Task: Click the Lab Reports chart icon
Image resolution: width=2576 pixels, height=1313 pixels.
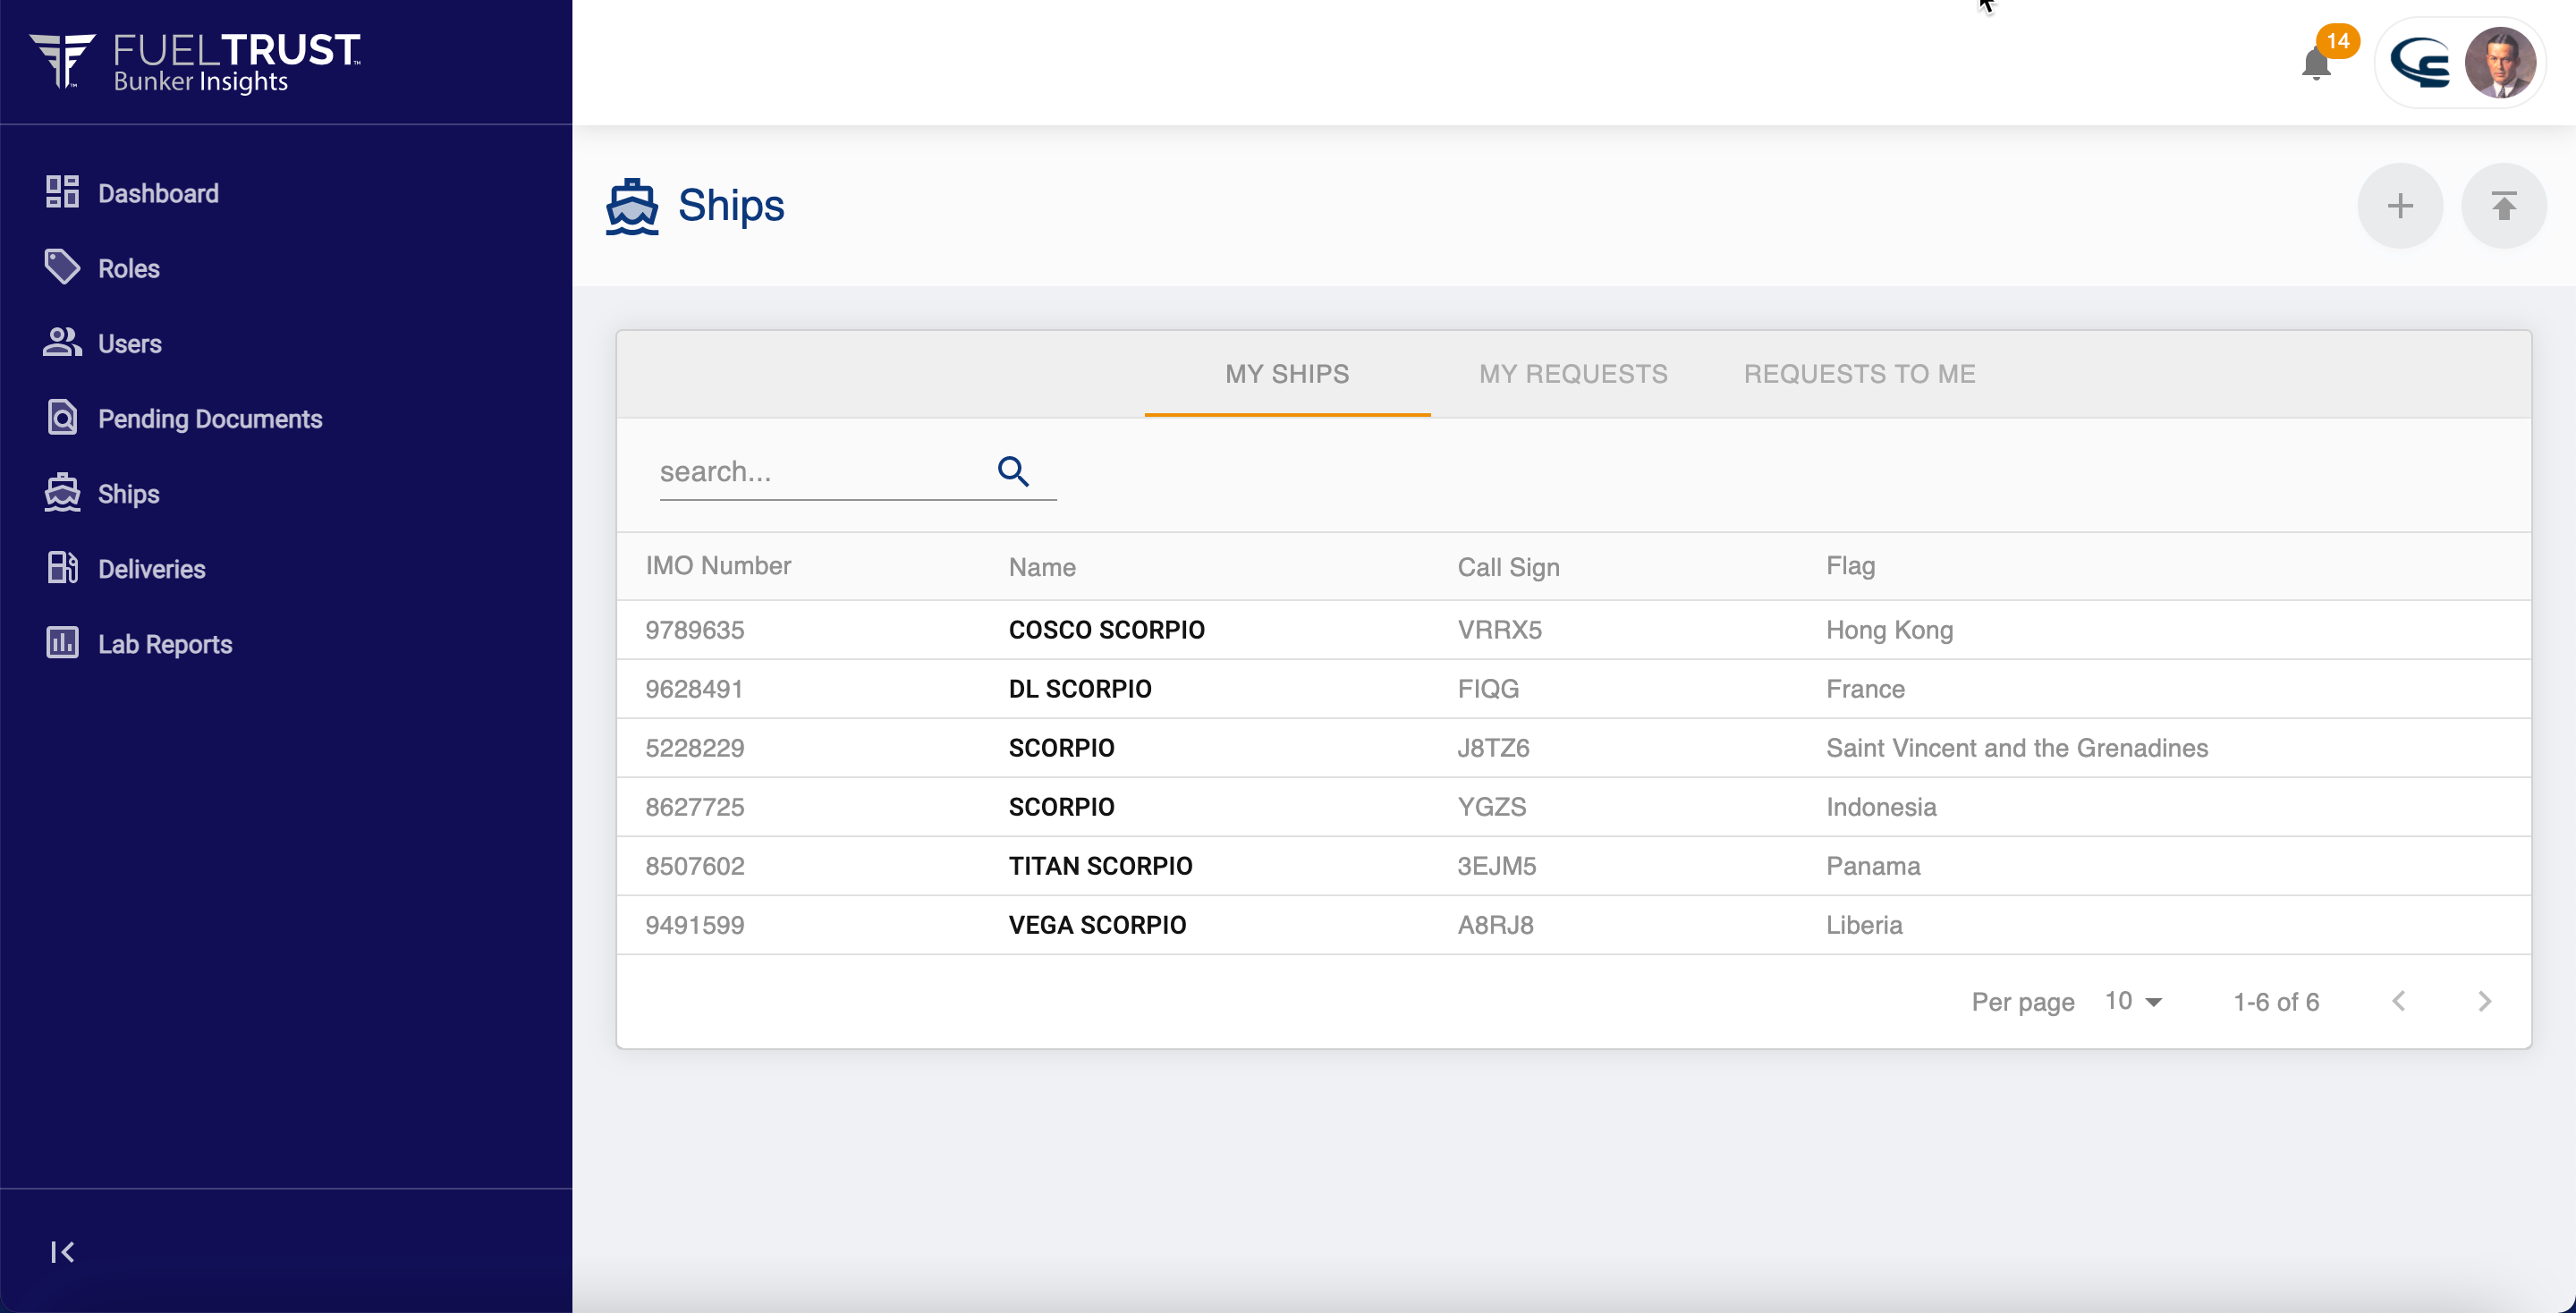Action: [x=62, y=643]
